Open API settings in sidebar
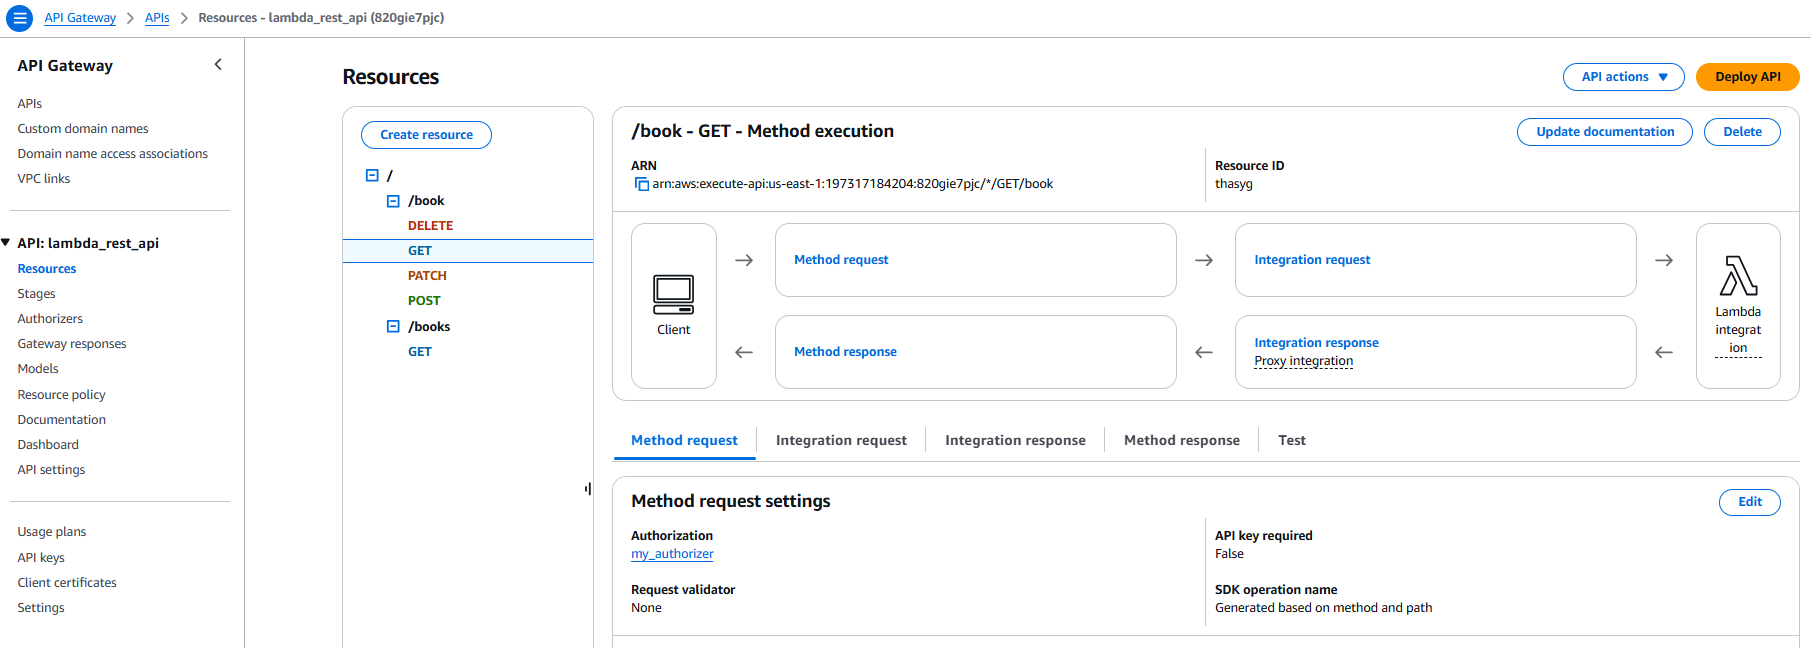 (51, 470)
